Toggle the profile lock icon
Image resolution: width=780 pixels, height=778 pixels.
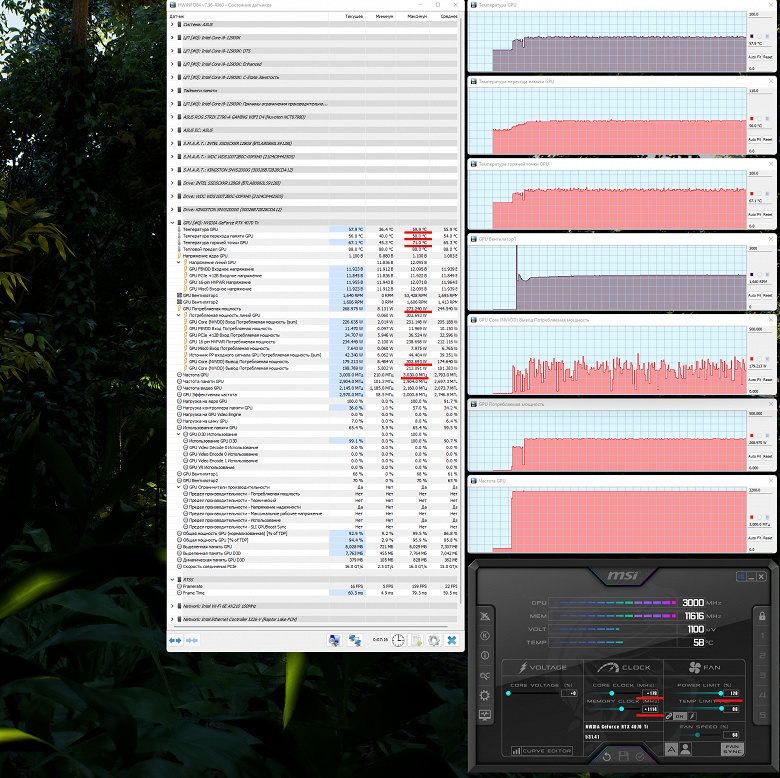(762, 616)
